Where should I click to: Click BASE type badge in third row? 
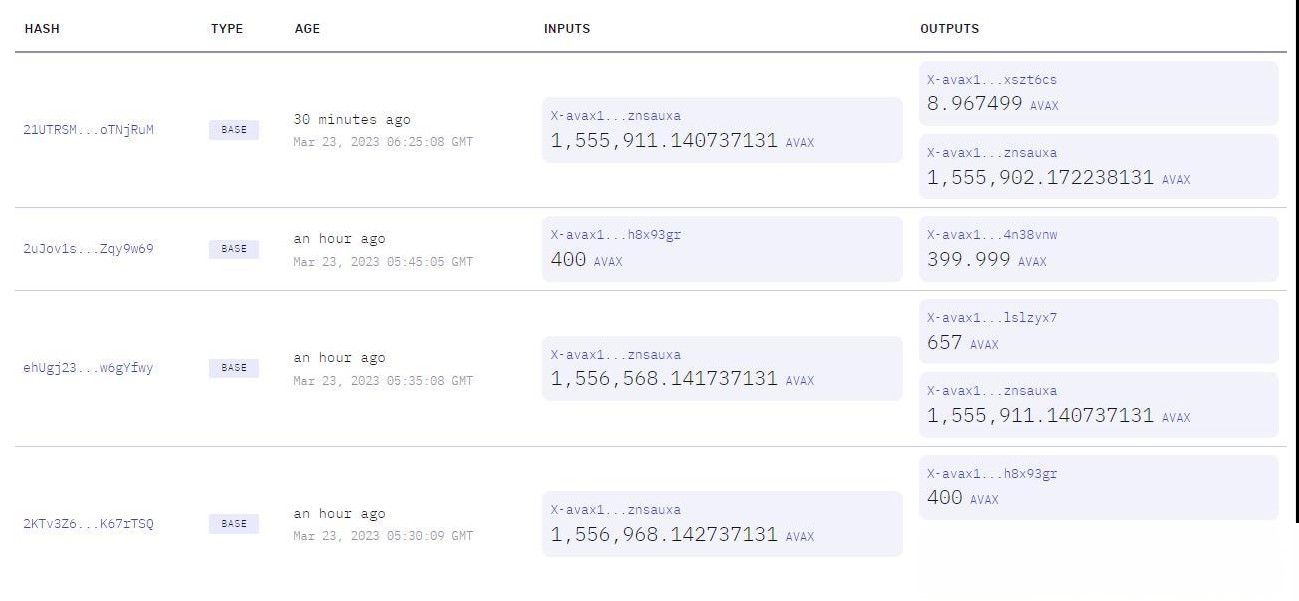[x=234, y=368]
